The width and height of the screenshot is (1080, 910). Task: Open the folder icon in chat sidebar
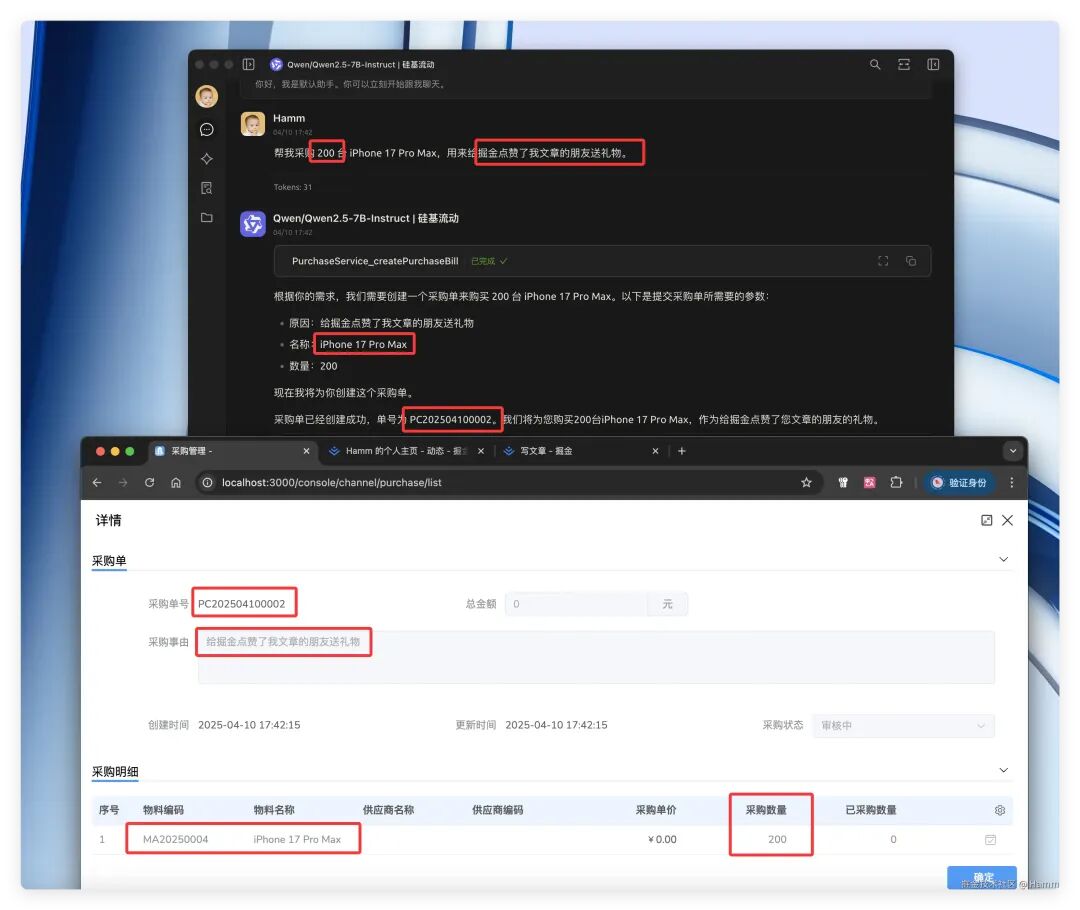207,217
